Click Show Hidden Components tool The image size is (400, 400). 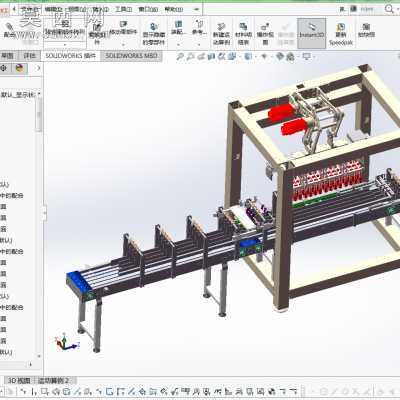(x=154, y=33)
